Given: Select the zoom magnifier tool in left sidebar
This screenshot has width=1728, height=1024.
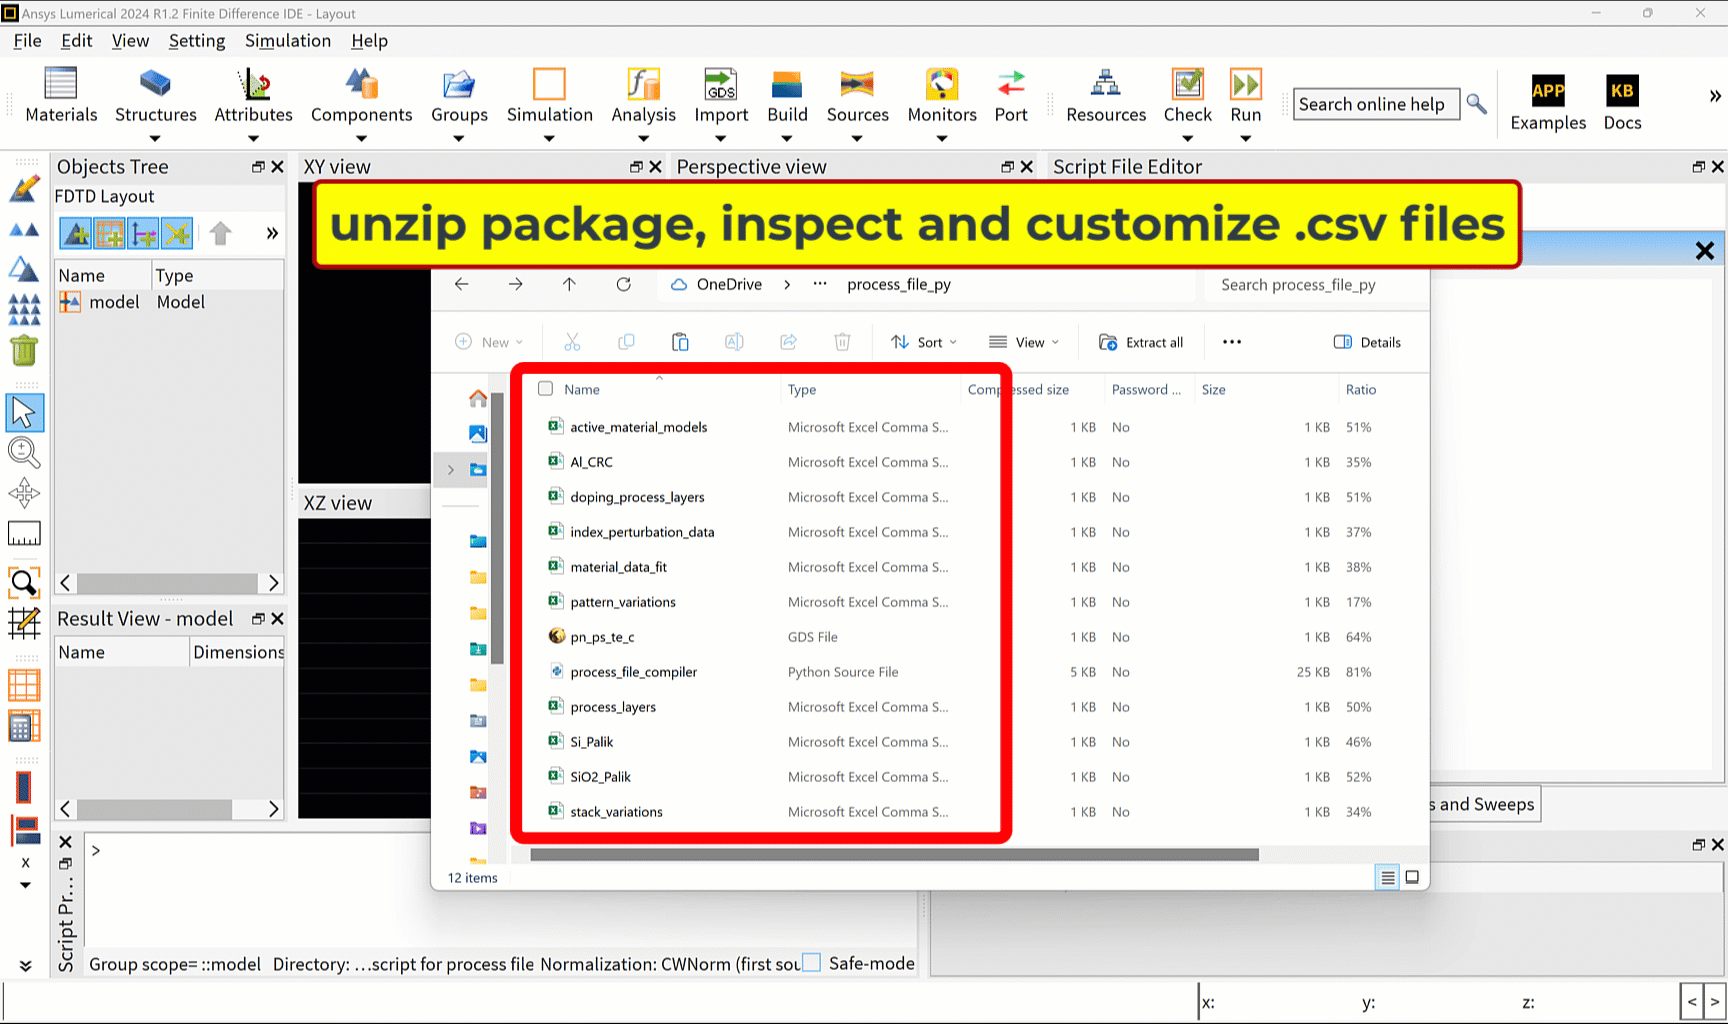Looking at the screenshot, I should click(24, 453).
